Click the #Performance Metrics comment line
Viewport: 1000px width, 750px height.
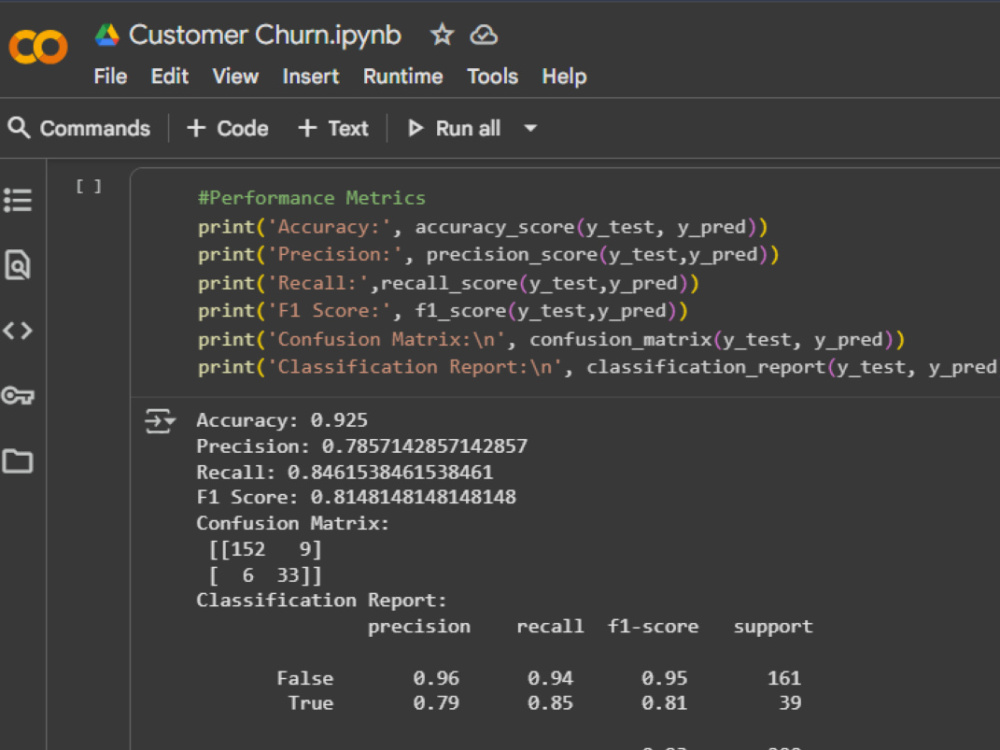[x=311, y=198]
